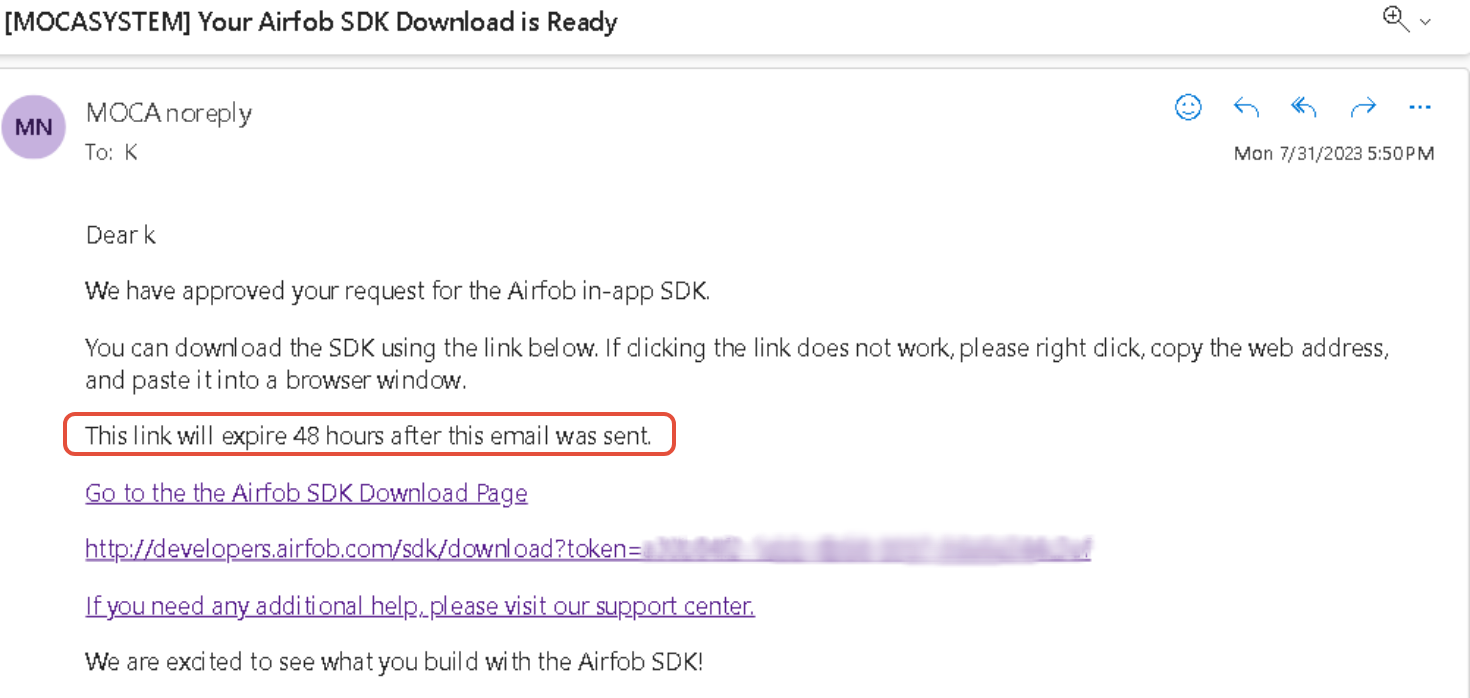The width and height of the screenshot is (1470, 698).
Task: Click the excited closing sentence
Action: [x=394, y=662]
